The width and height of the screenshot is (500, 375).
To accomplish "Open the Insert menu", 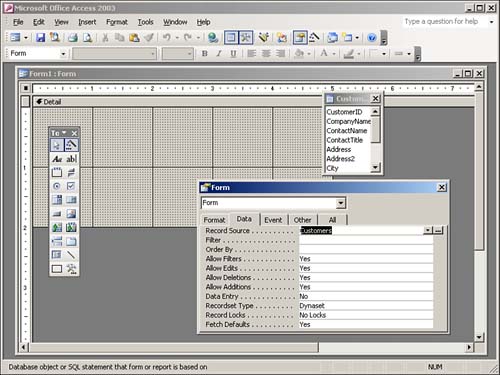I will (x=87, y=22).
